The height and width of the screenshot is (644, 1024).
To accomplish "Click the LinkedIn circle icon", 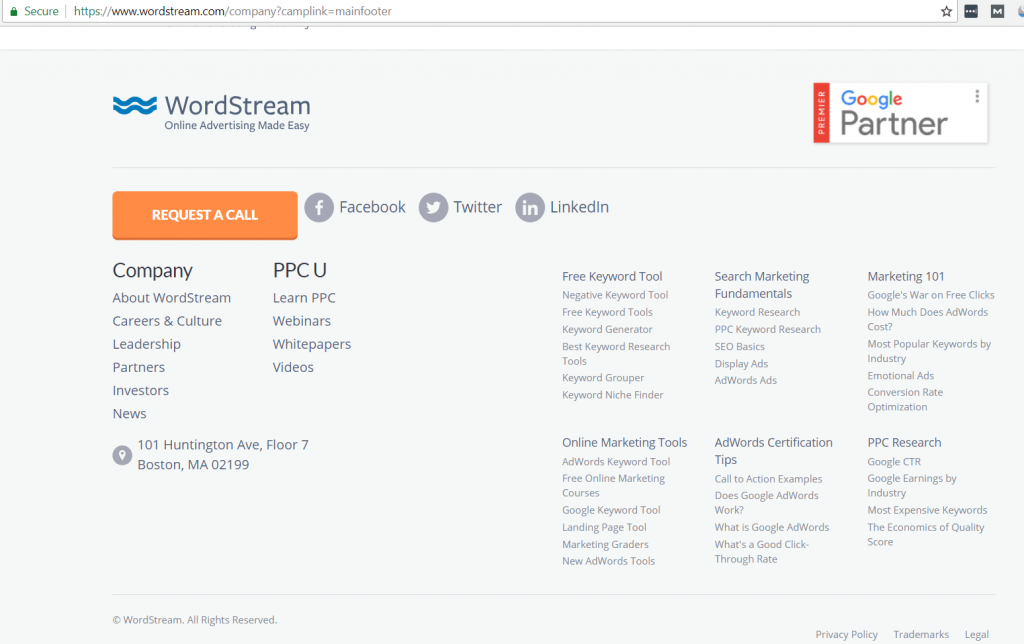I will pos(530,207).
